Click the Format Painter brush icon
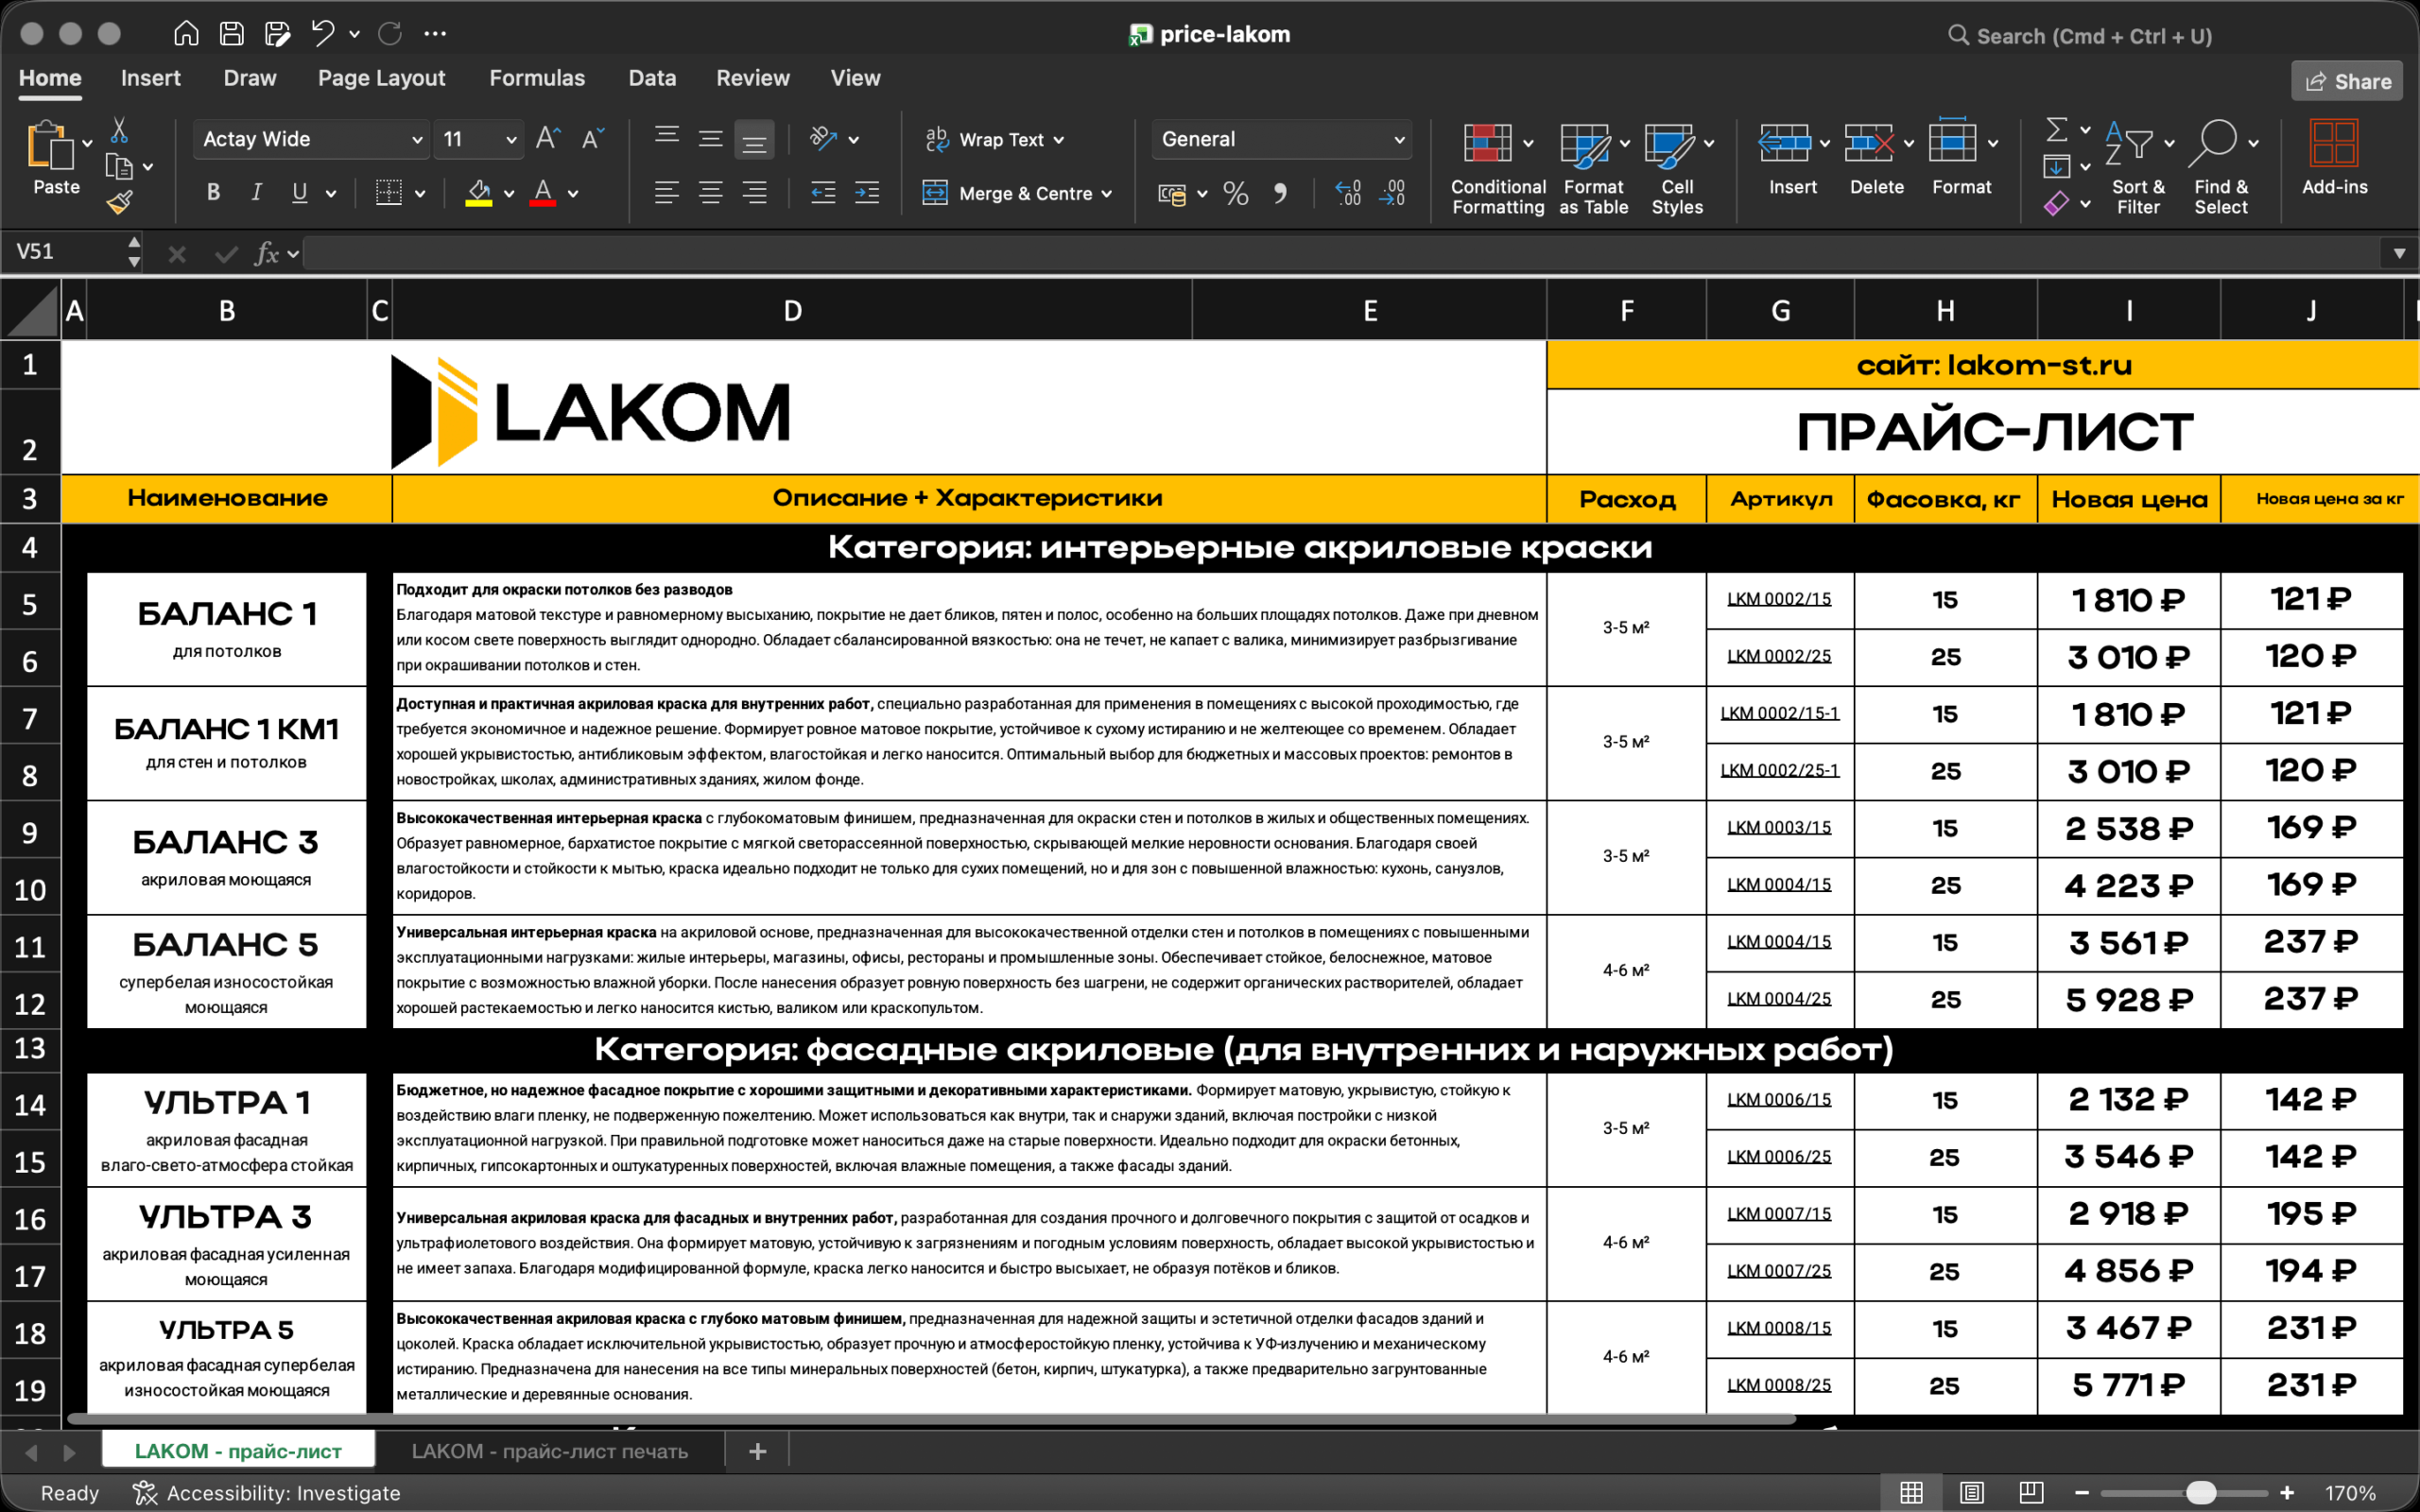This screenshot has height=1512, width=2420. pos(119,203)
